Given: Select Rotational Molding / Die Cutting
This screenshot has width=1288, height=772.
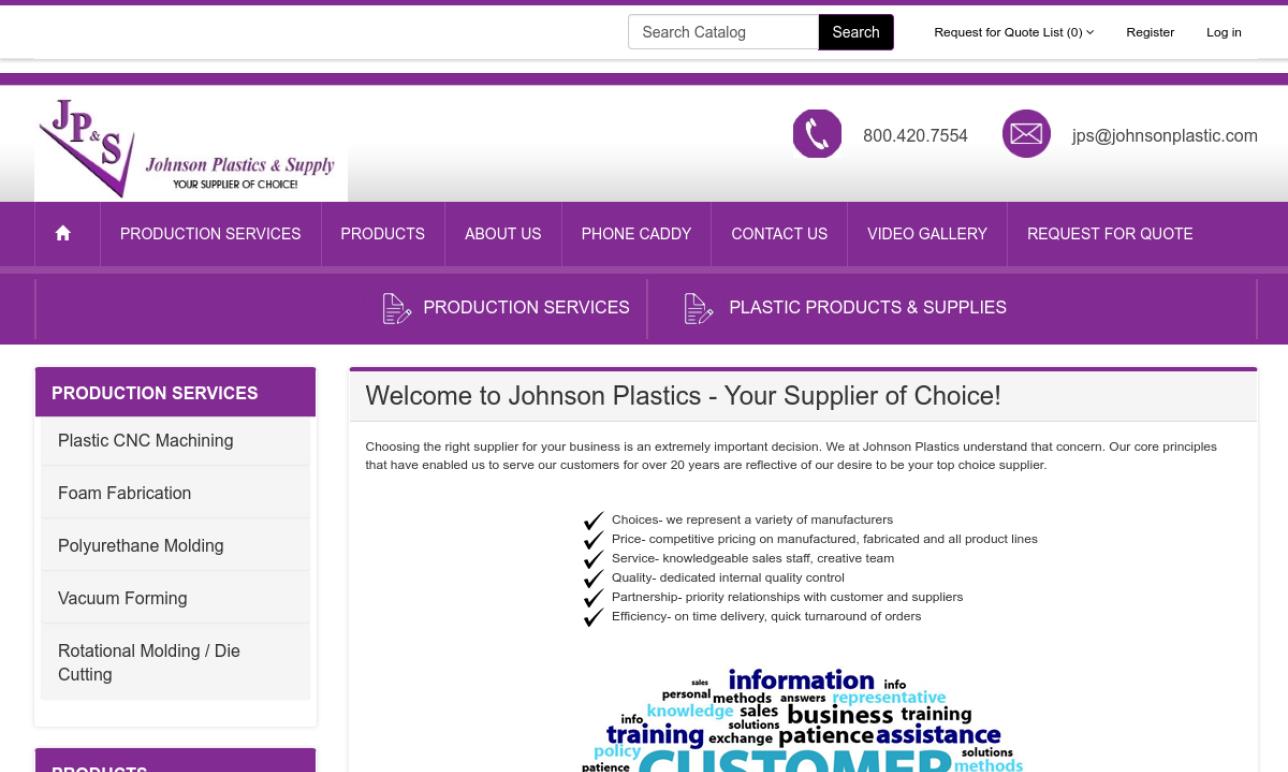Looking at the screenshot, I should pos(175,662).
